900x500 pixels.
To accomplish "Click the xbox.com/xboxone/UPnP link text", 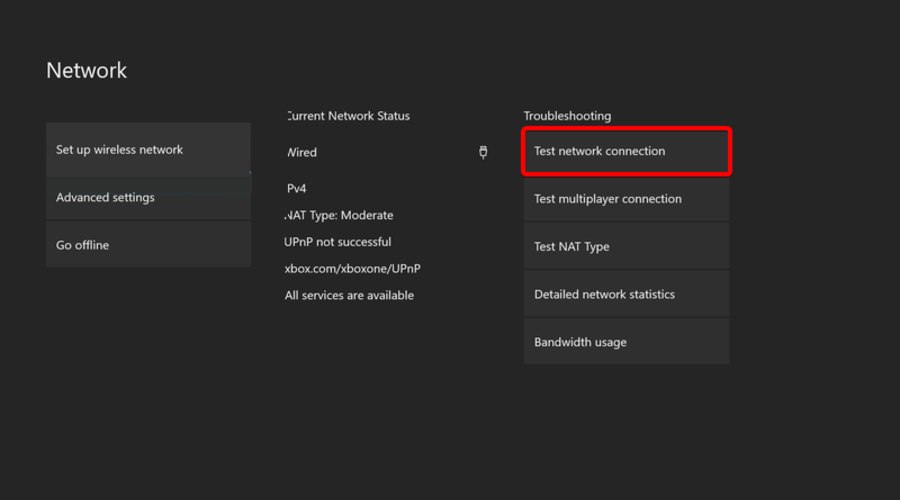I will tap(352, 269).
